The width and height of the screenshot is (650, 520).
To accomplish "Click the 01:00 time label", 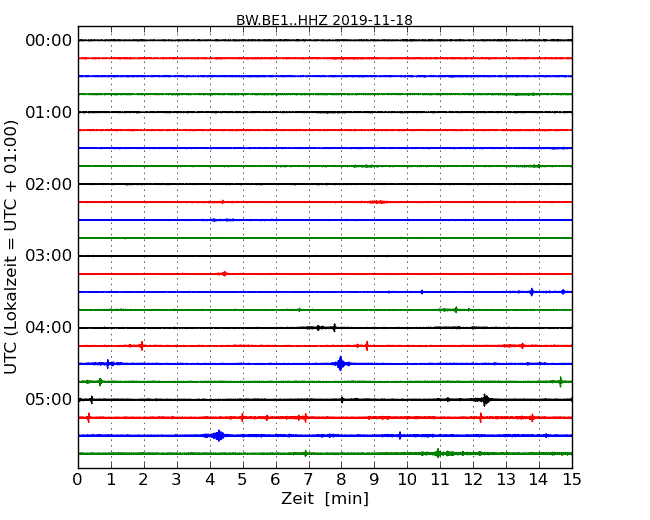I will [x=49, y=112].
